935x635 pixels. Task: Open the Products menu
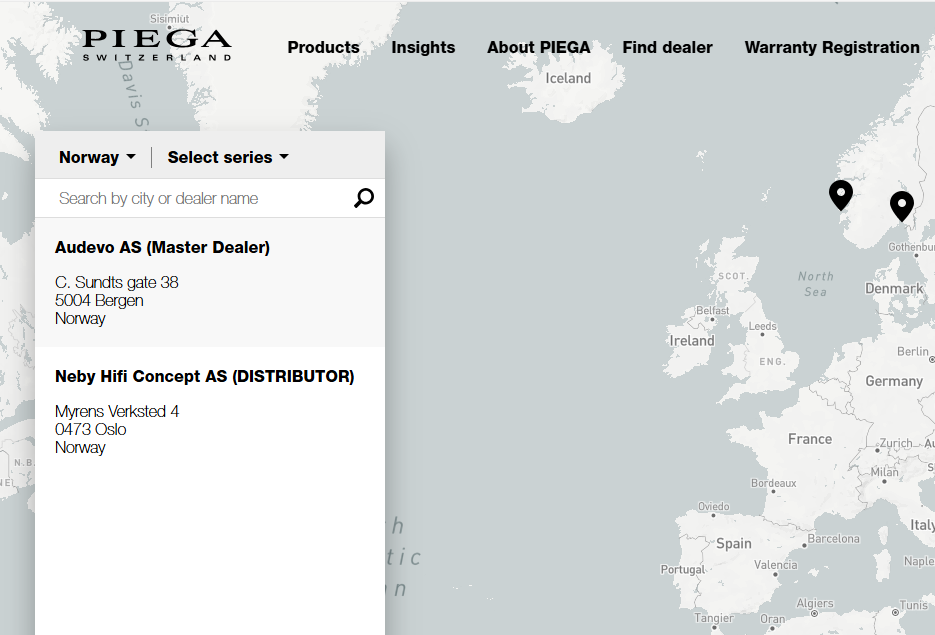click(323, 47)
